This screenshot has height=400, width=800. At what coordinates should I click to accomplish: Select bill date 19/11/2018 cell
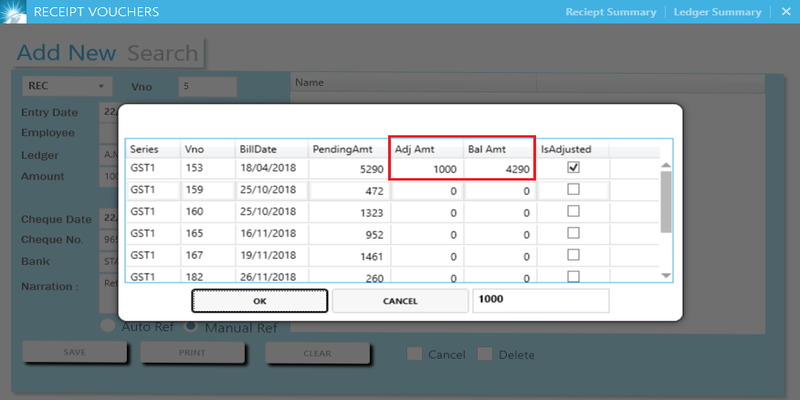(x=272, y=256)
